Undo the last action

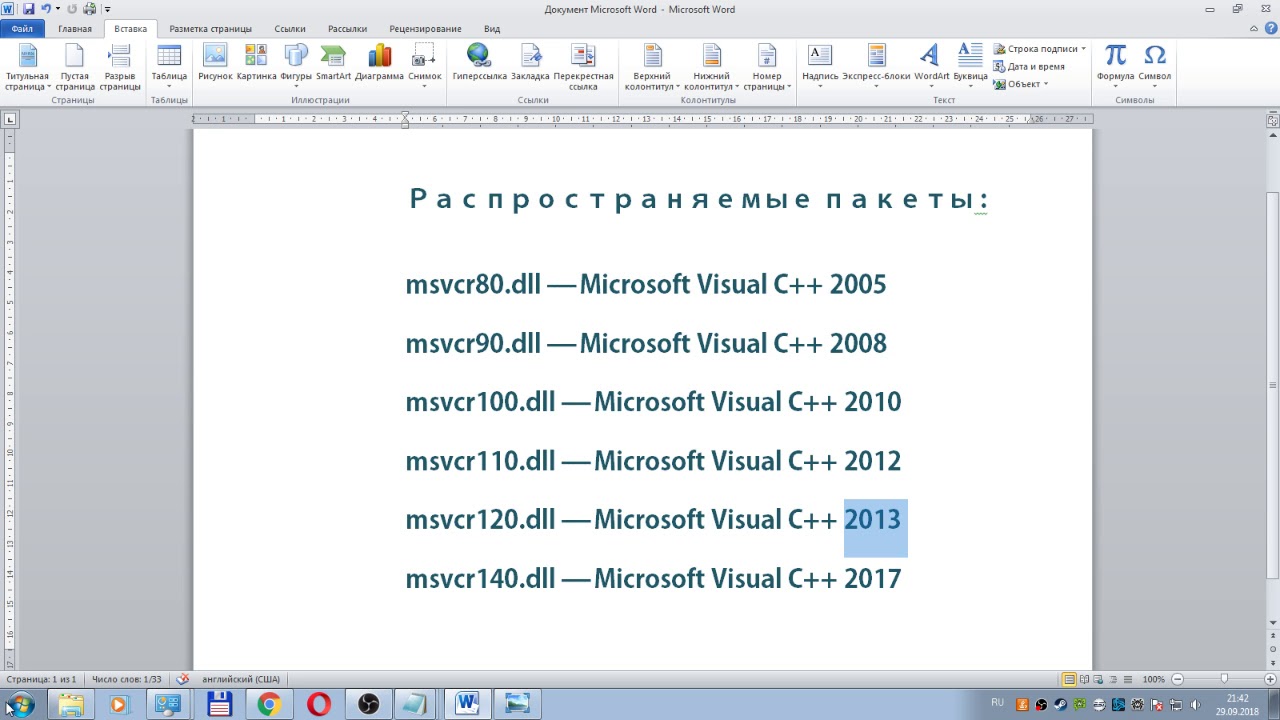click(46, 9)
